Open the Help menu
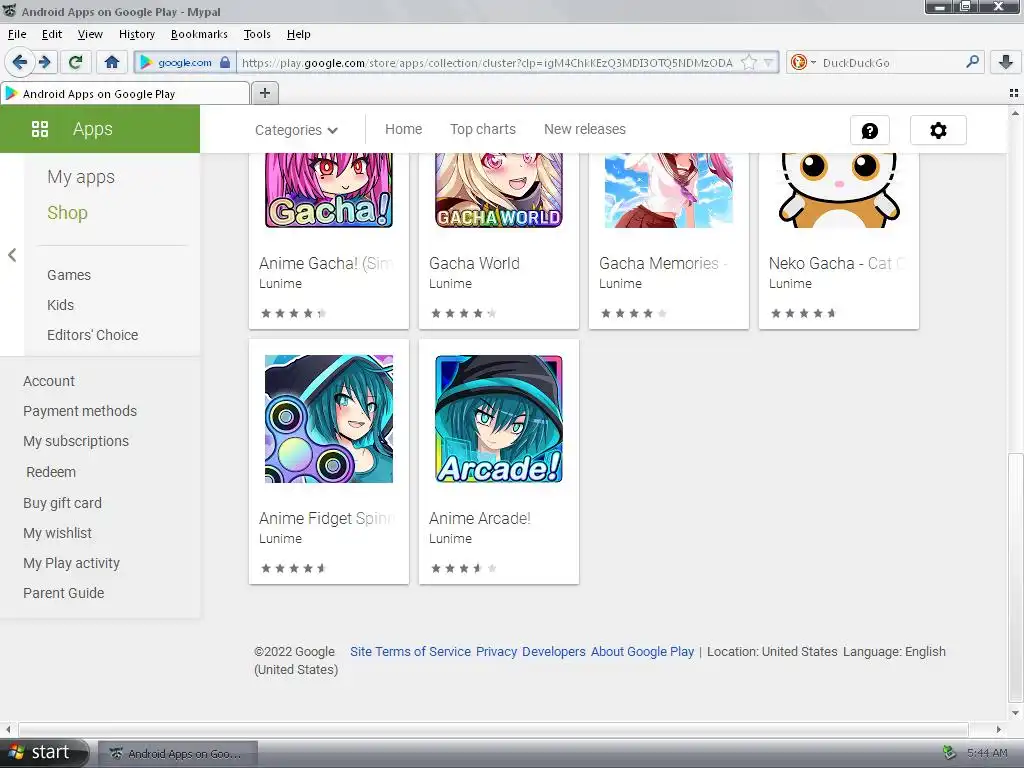Screen dimensions: 1024x768 pyautogui.click(x=298, y=34)
